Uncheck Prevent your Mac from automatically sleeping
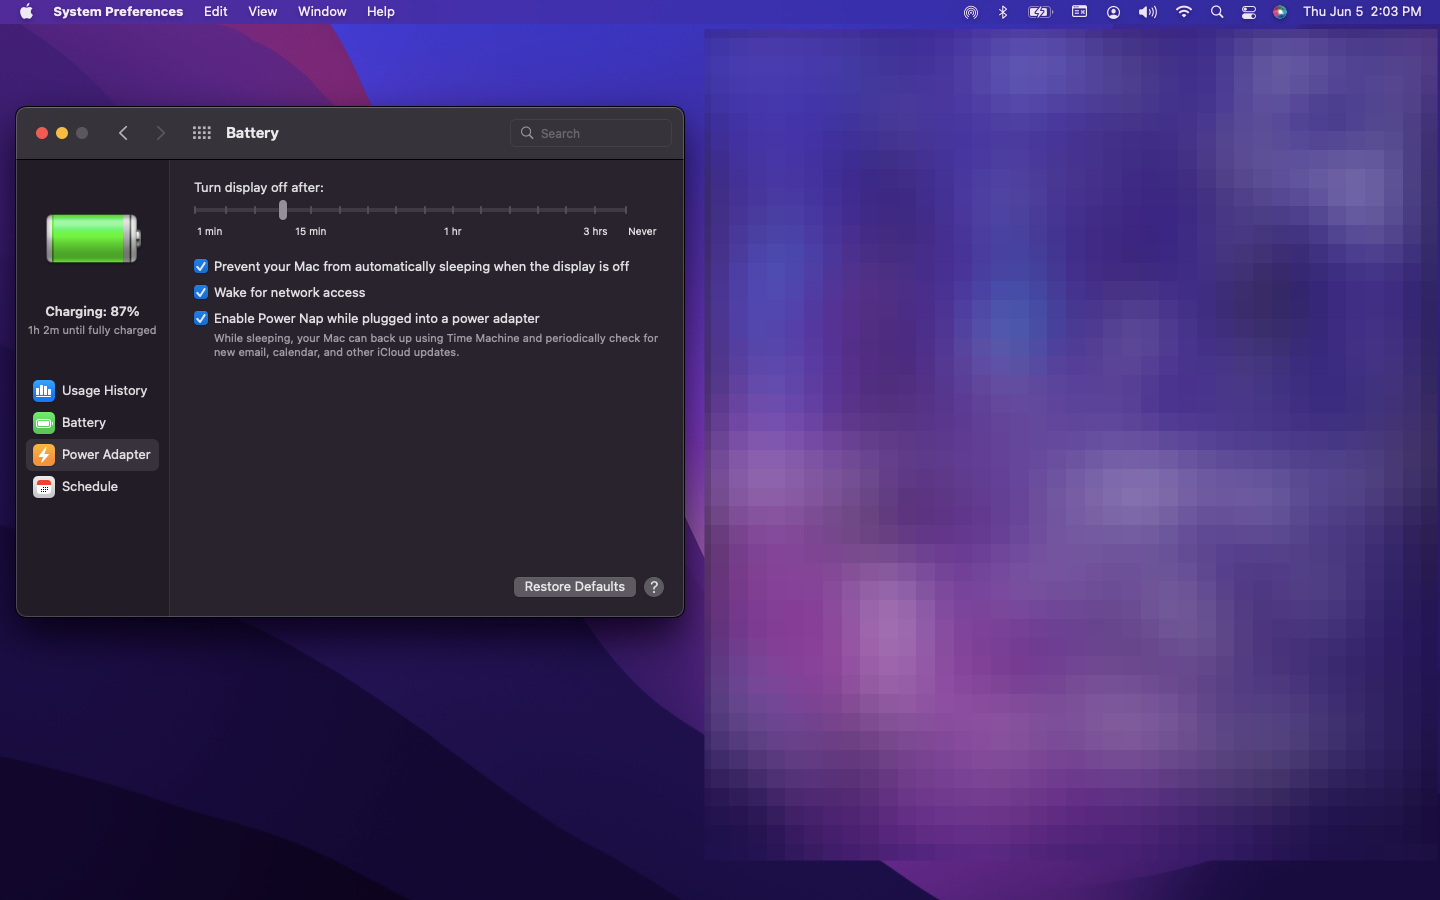The height and width of the screenshot is (900, 1440). [x=201, y=266]
